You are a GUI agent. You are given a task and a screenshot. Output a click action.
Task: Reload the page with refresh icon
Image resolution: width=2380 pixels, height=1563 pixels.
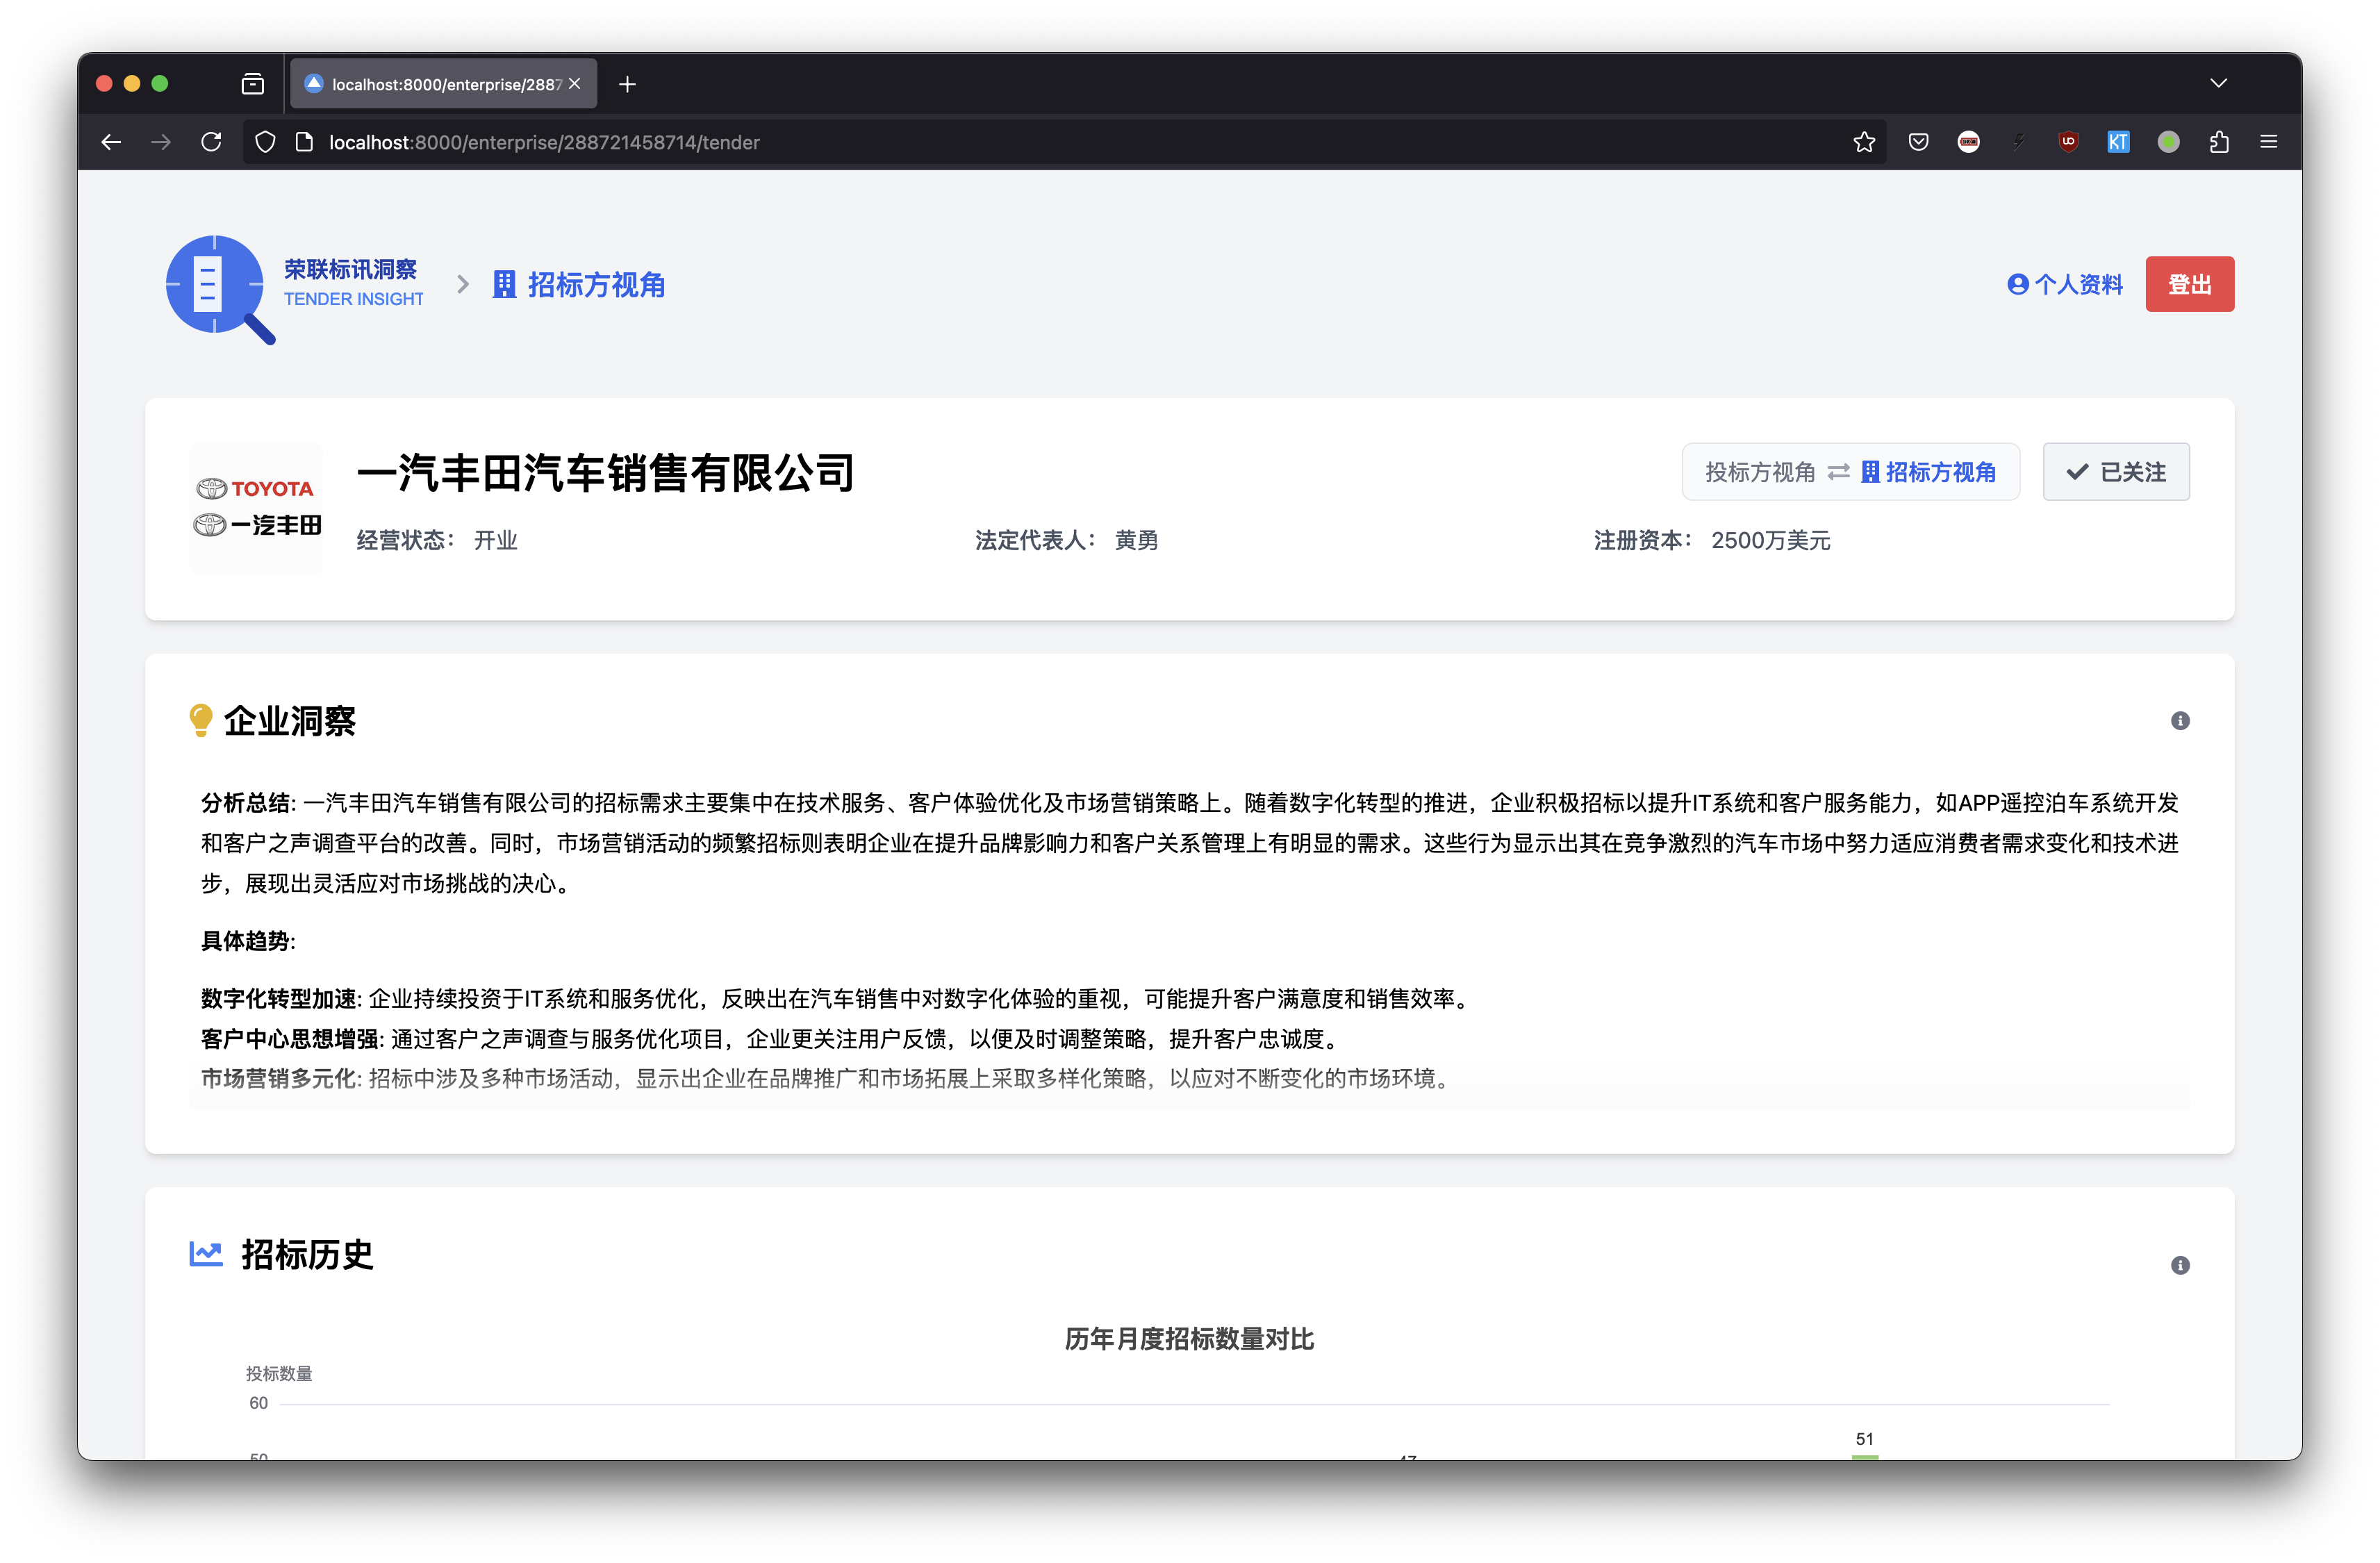pyautogui.click(x=211, y=142)
